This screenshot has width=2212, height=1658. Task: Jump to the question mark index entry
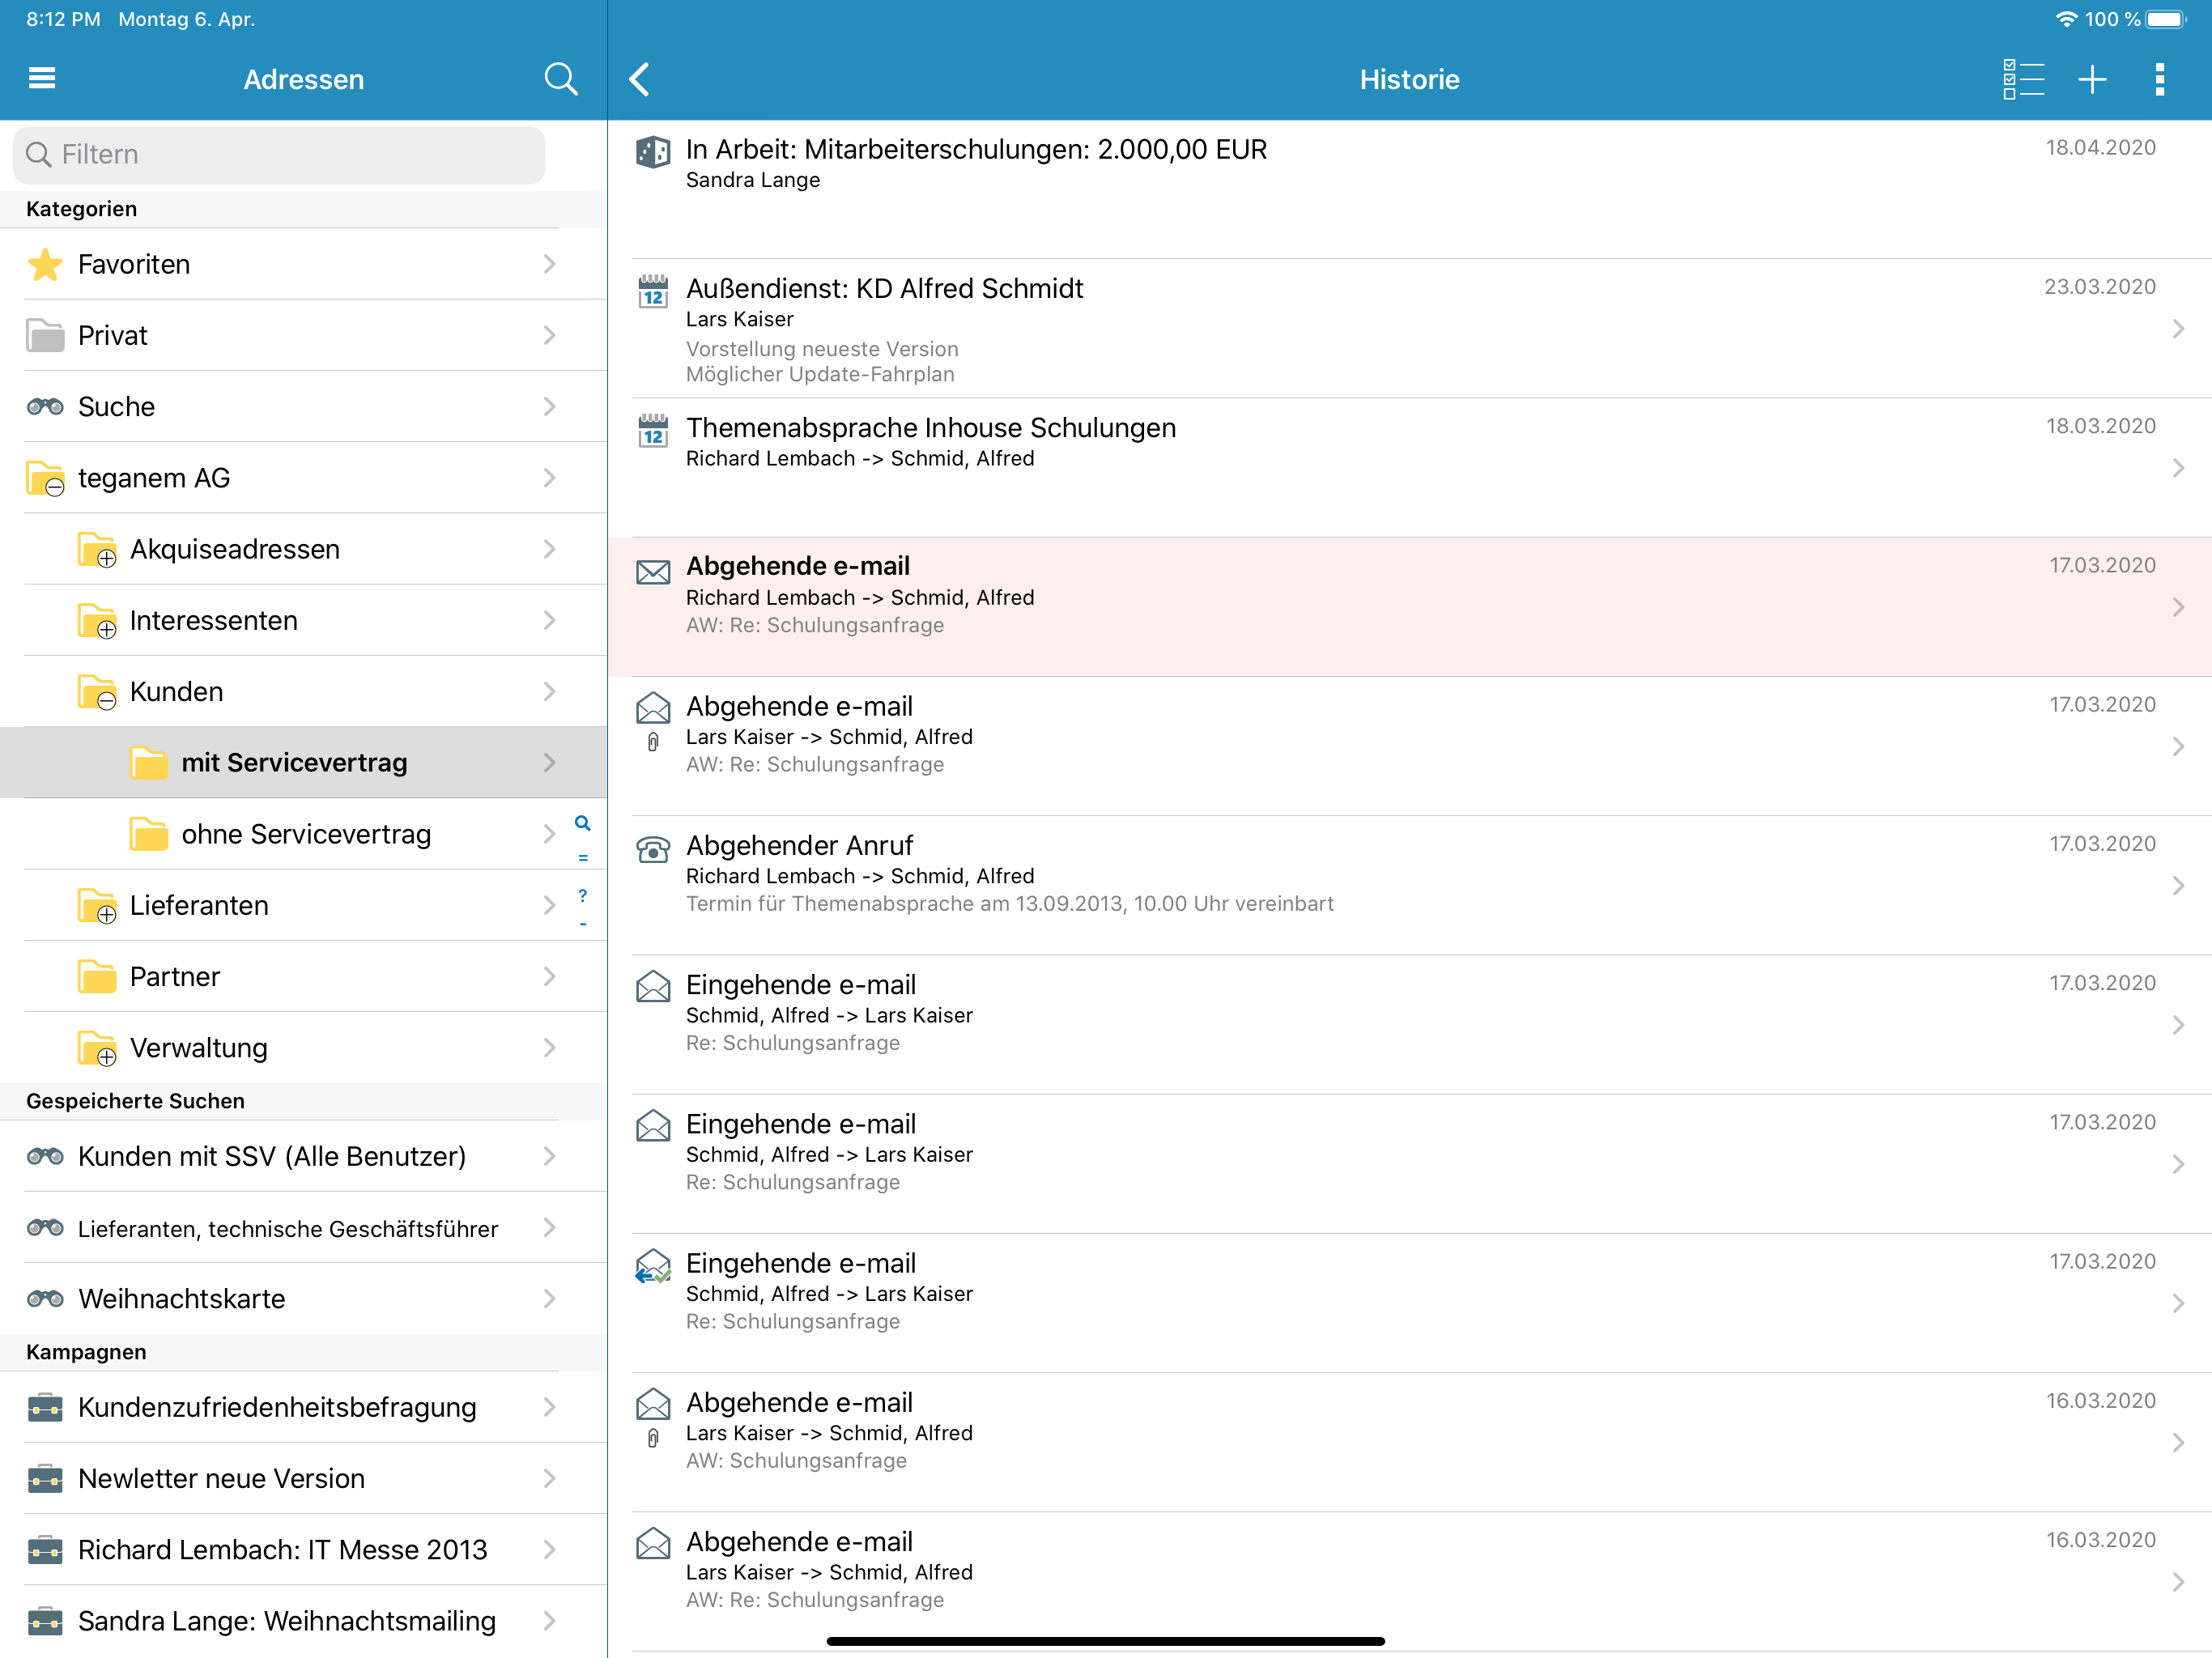coord(582,896)
